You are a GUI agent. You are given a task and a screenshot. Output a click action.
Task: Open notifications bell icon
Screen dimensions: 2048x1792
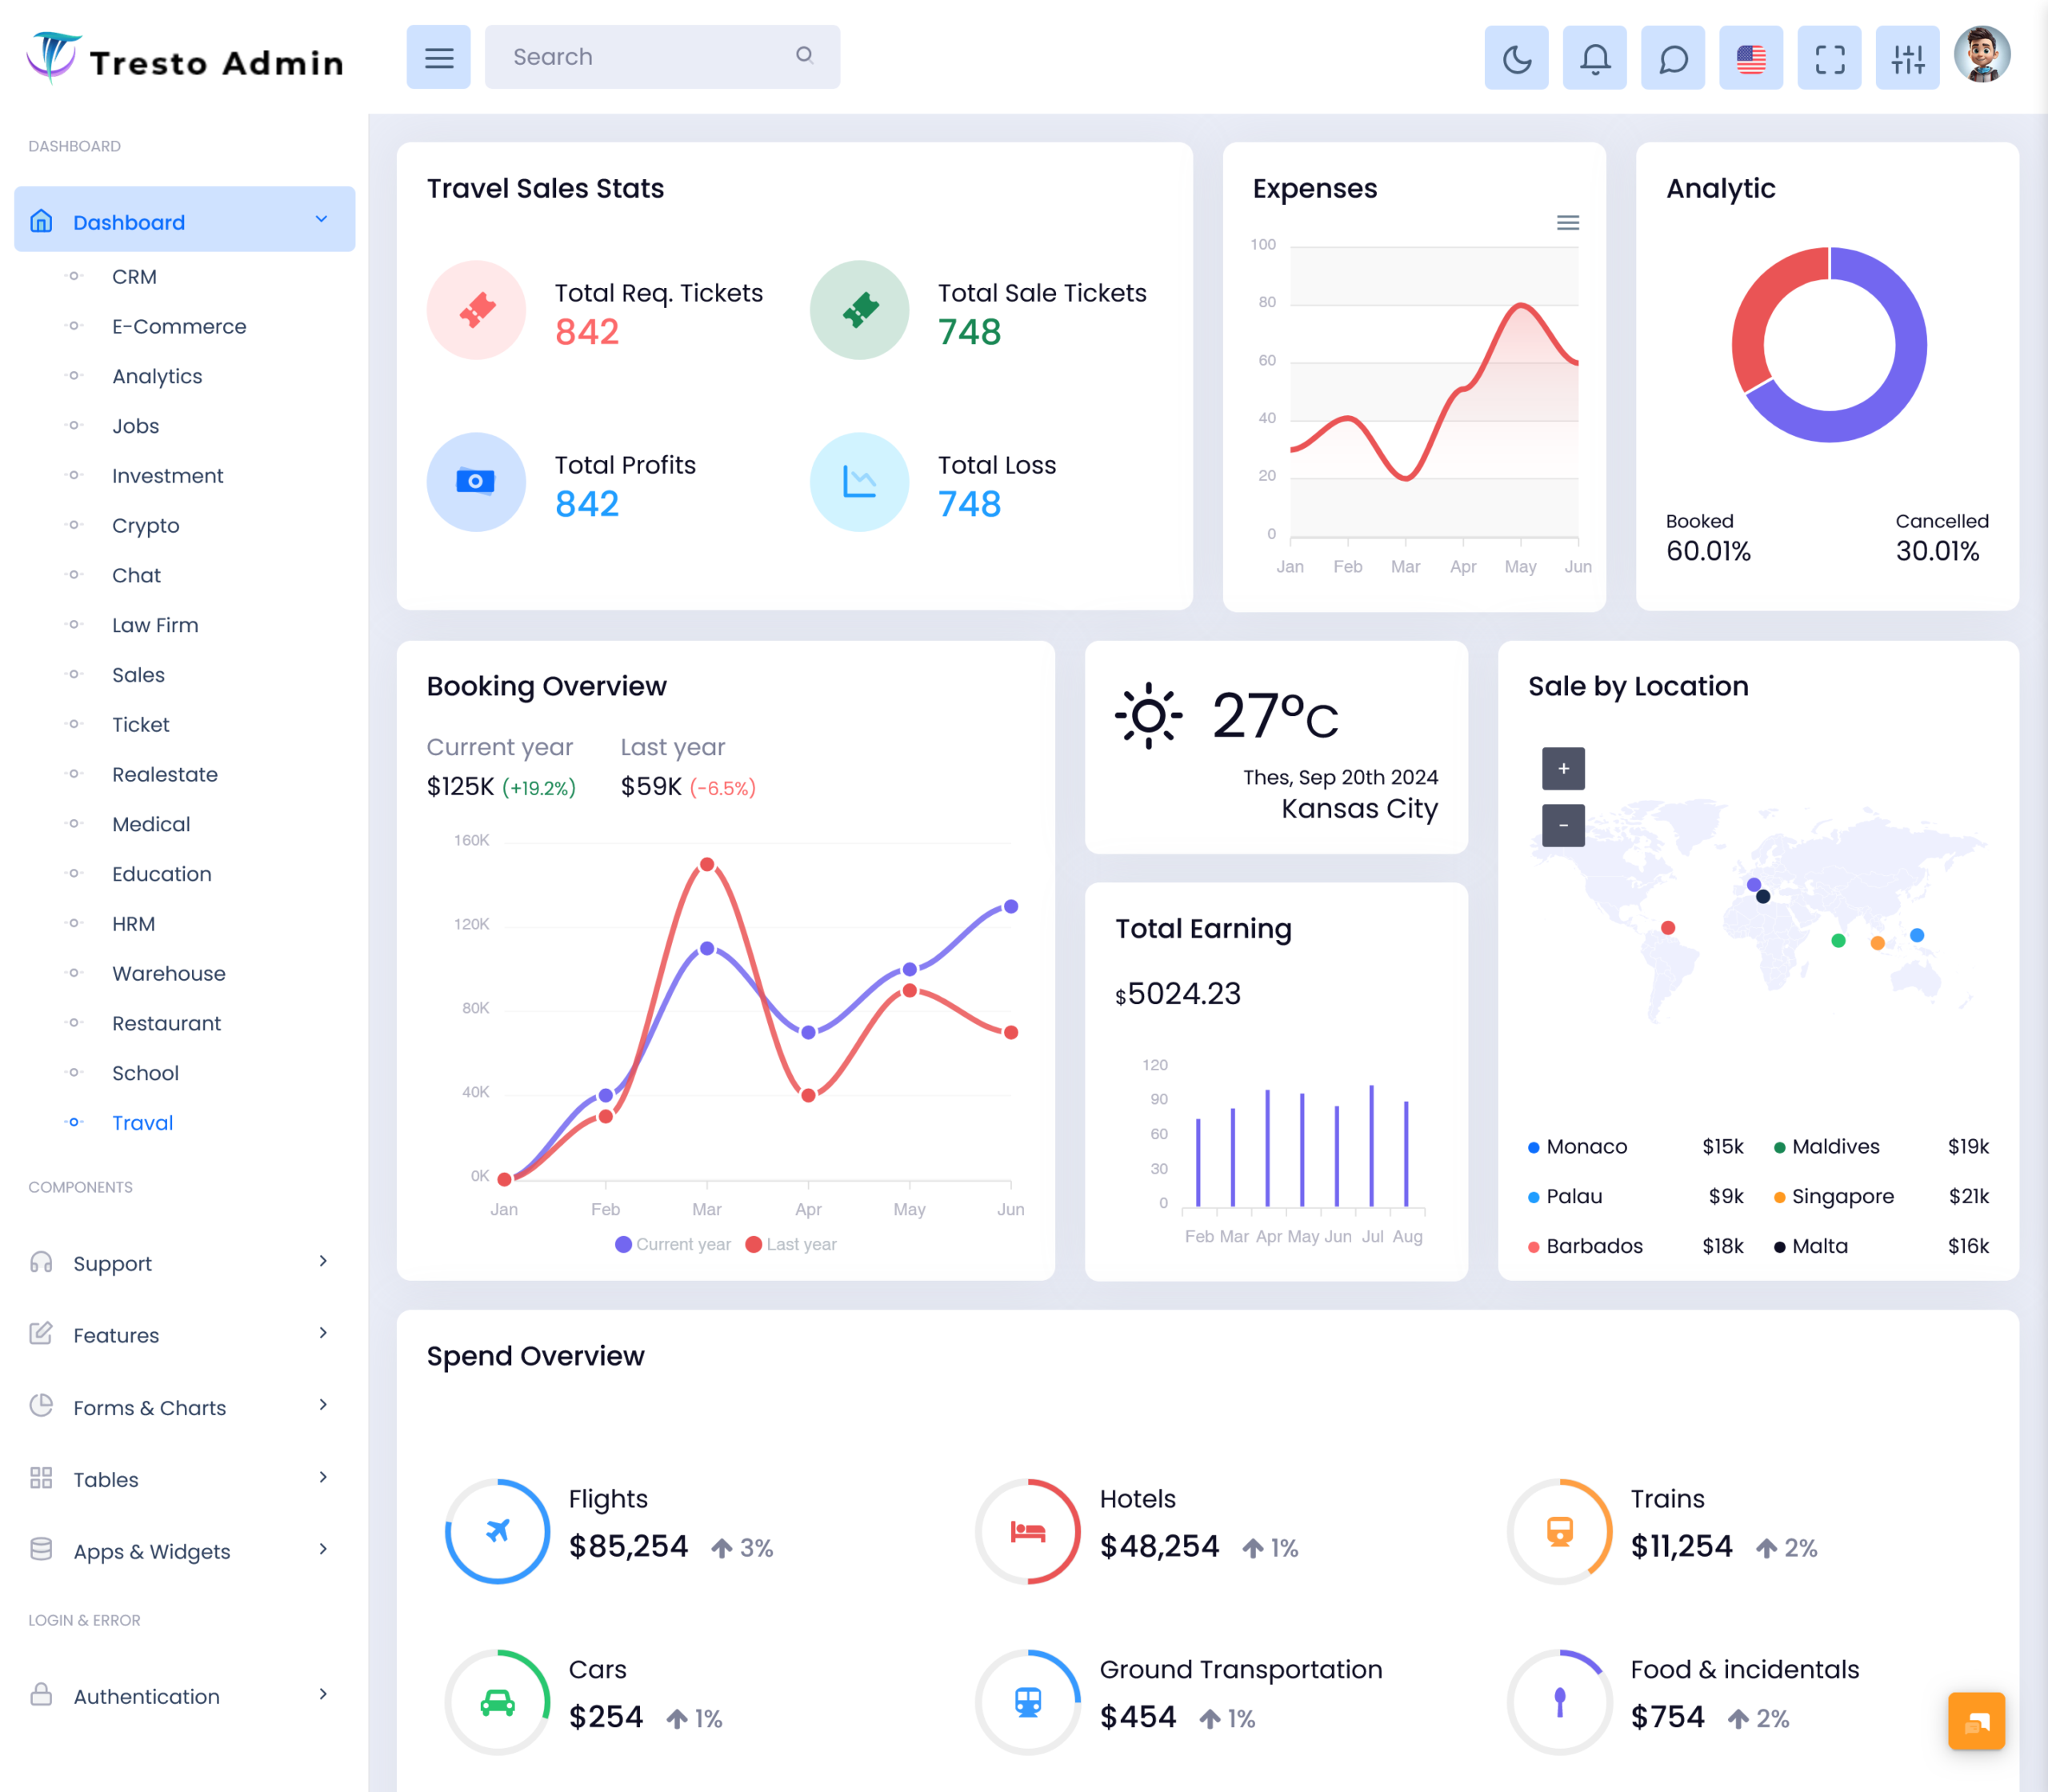[x=1594, y=58]
